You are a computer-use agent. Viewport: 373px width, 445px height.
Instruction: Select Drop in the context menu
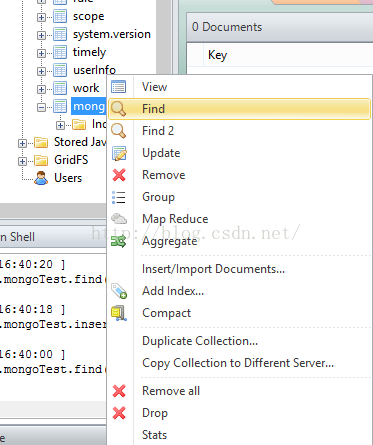point(240,413)
